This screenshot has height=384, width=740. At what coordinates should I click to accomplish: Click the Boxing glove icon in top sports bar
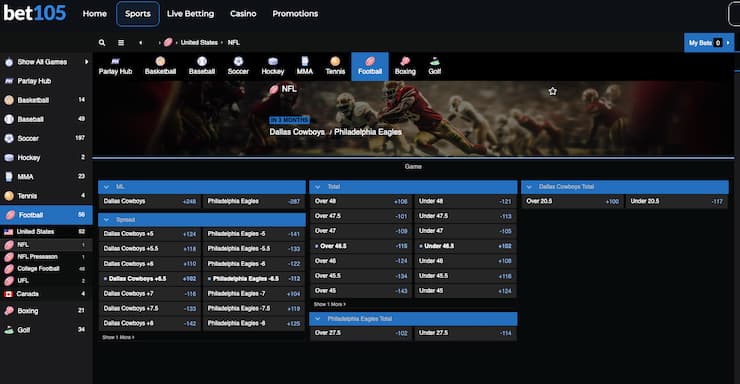tap(405, 61)
